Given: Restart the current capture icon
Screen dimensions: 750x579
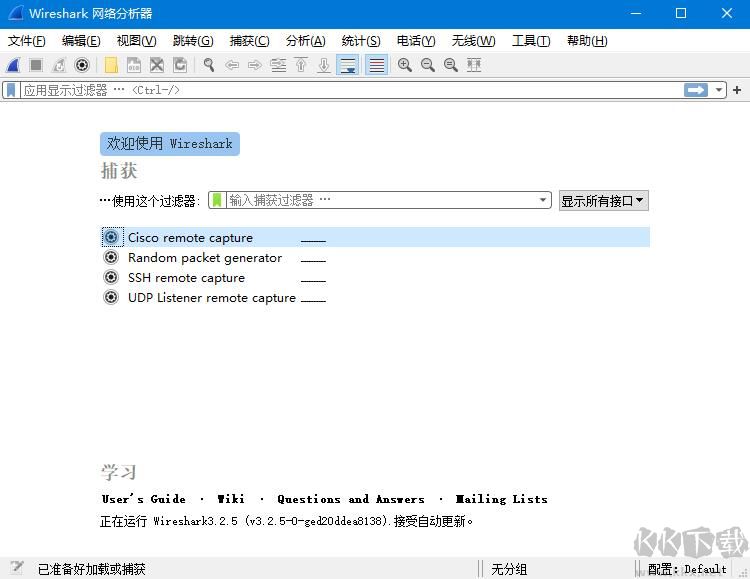Looking at the screenshot, I should point(59,65).
